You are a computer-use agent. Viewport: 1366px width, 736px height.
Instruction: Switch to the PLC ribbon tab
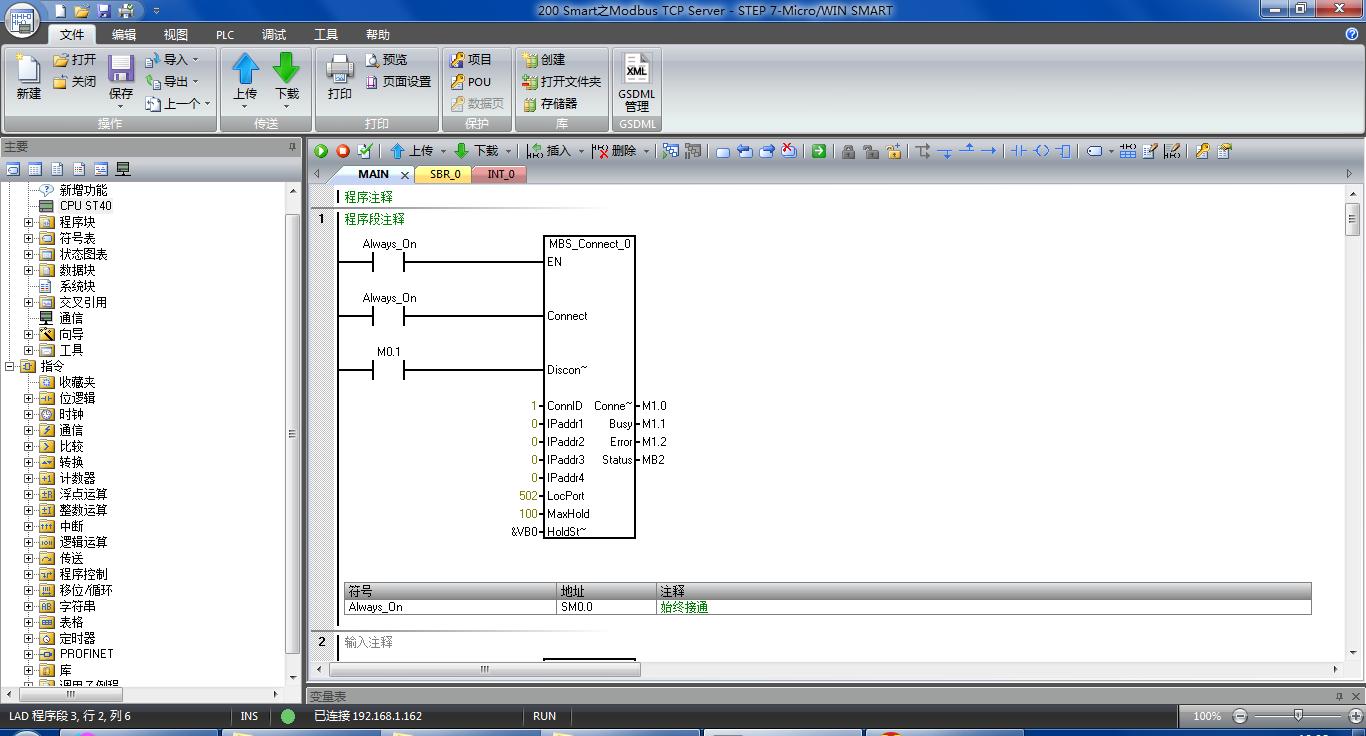click(225, 34)
